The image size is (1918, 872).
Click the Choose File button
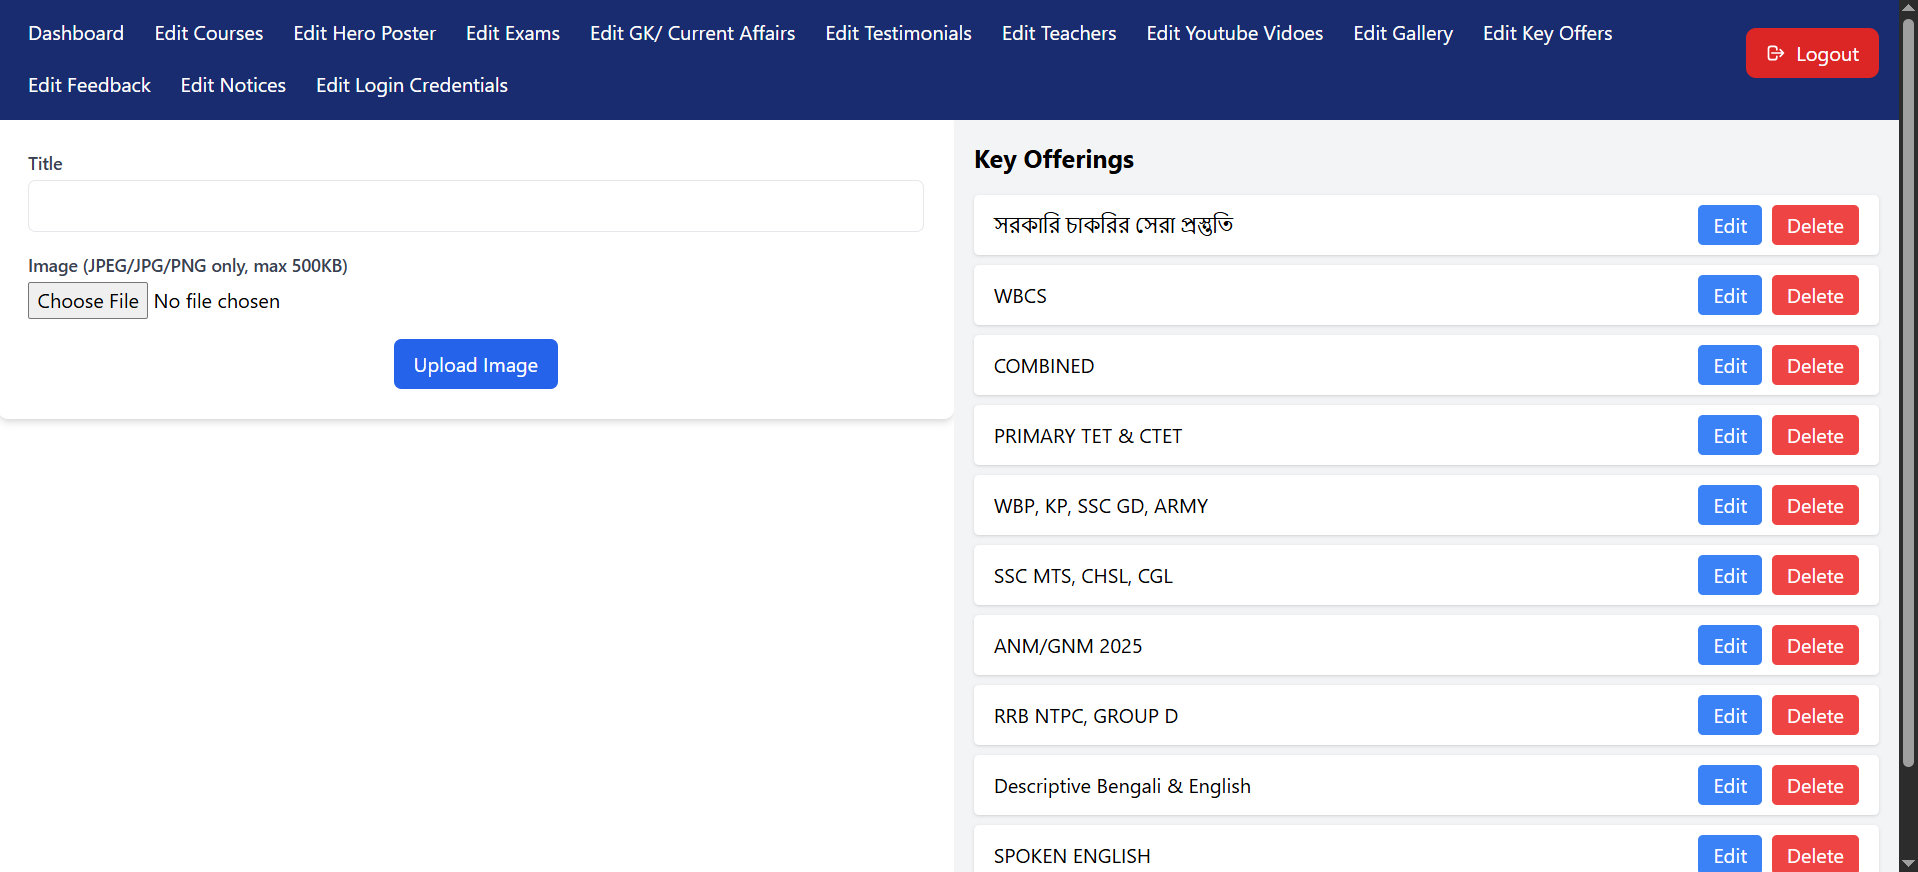[x=88, y=301]
